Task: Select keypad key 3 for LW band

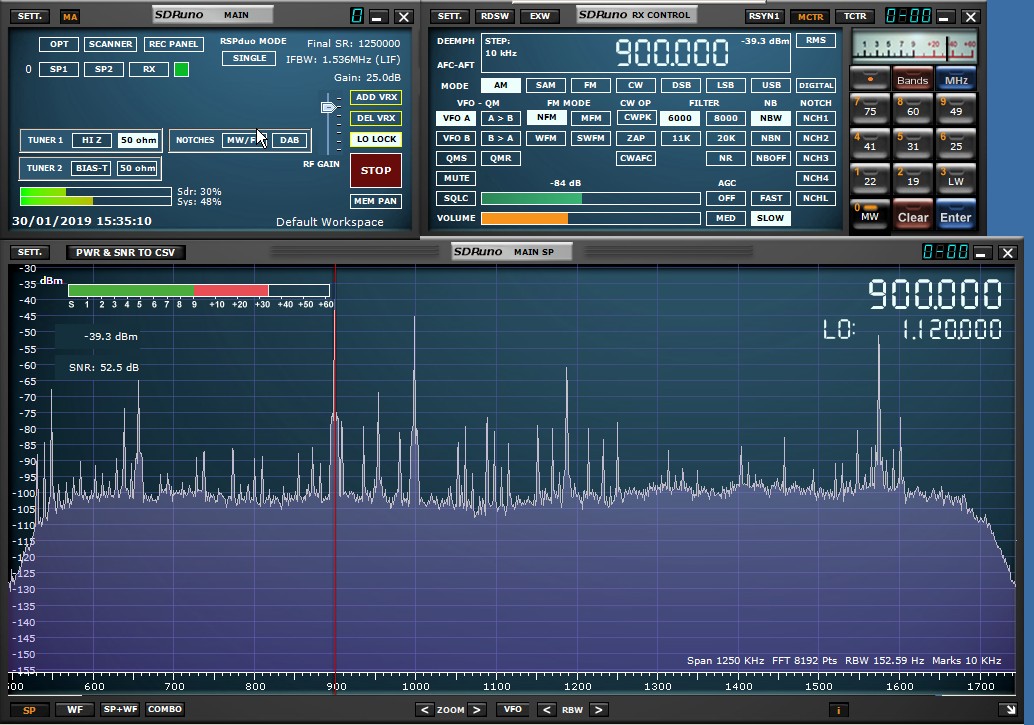Action: click(x=956, y=177)
